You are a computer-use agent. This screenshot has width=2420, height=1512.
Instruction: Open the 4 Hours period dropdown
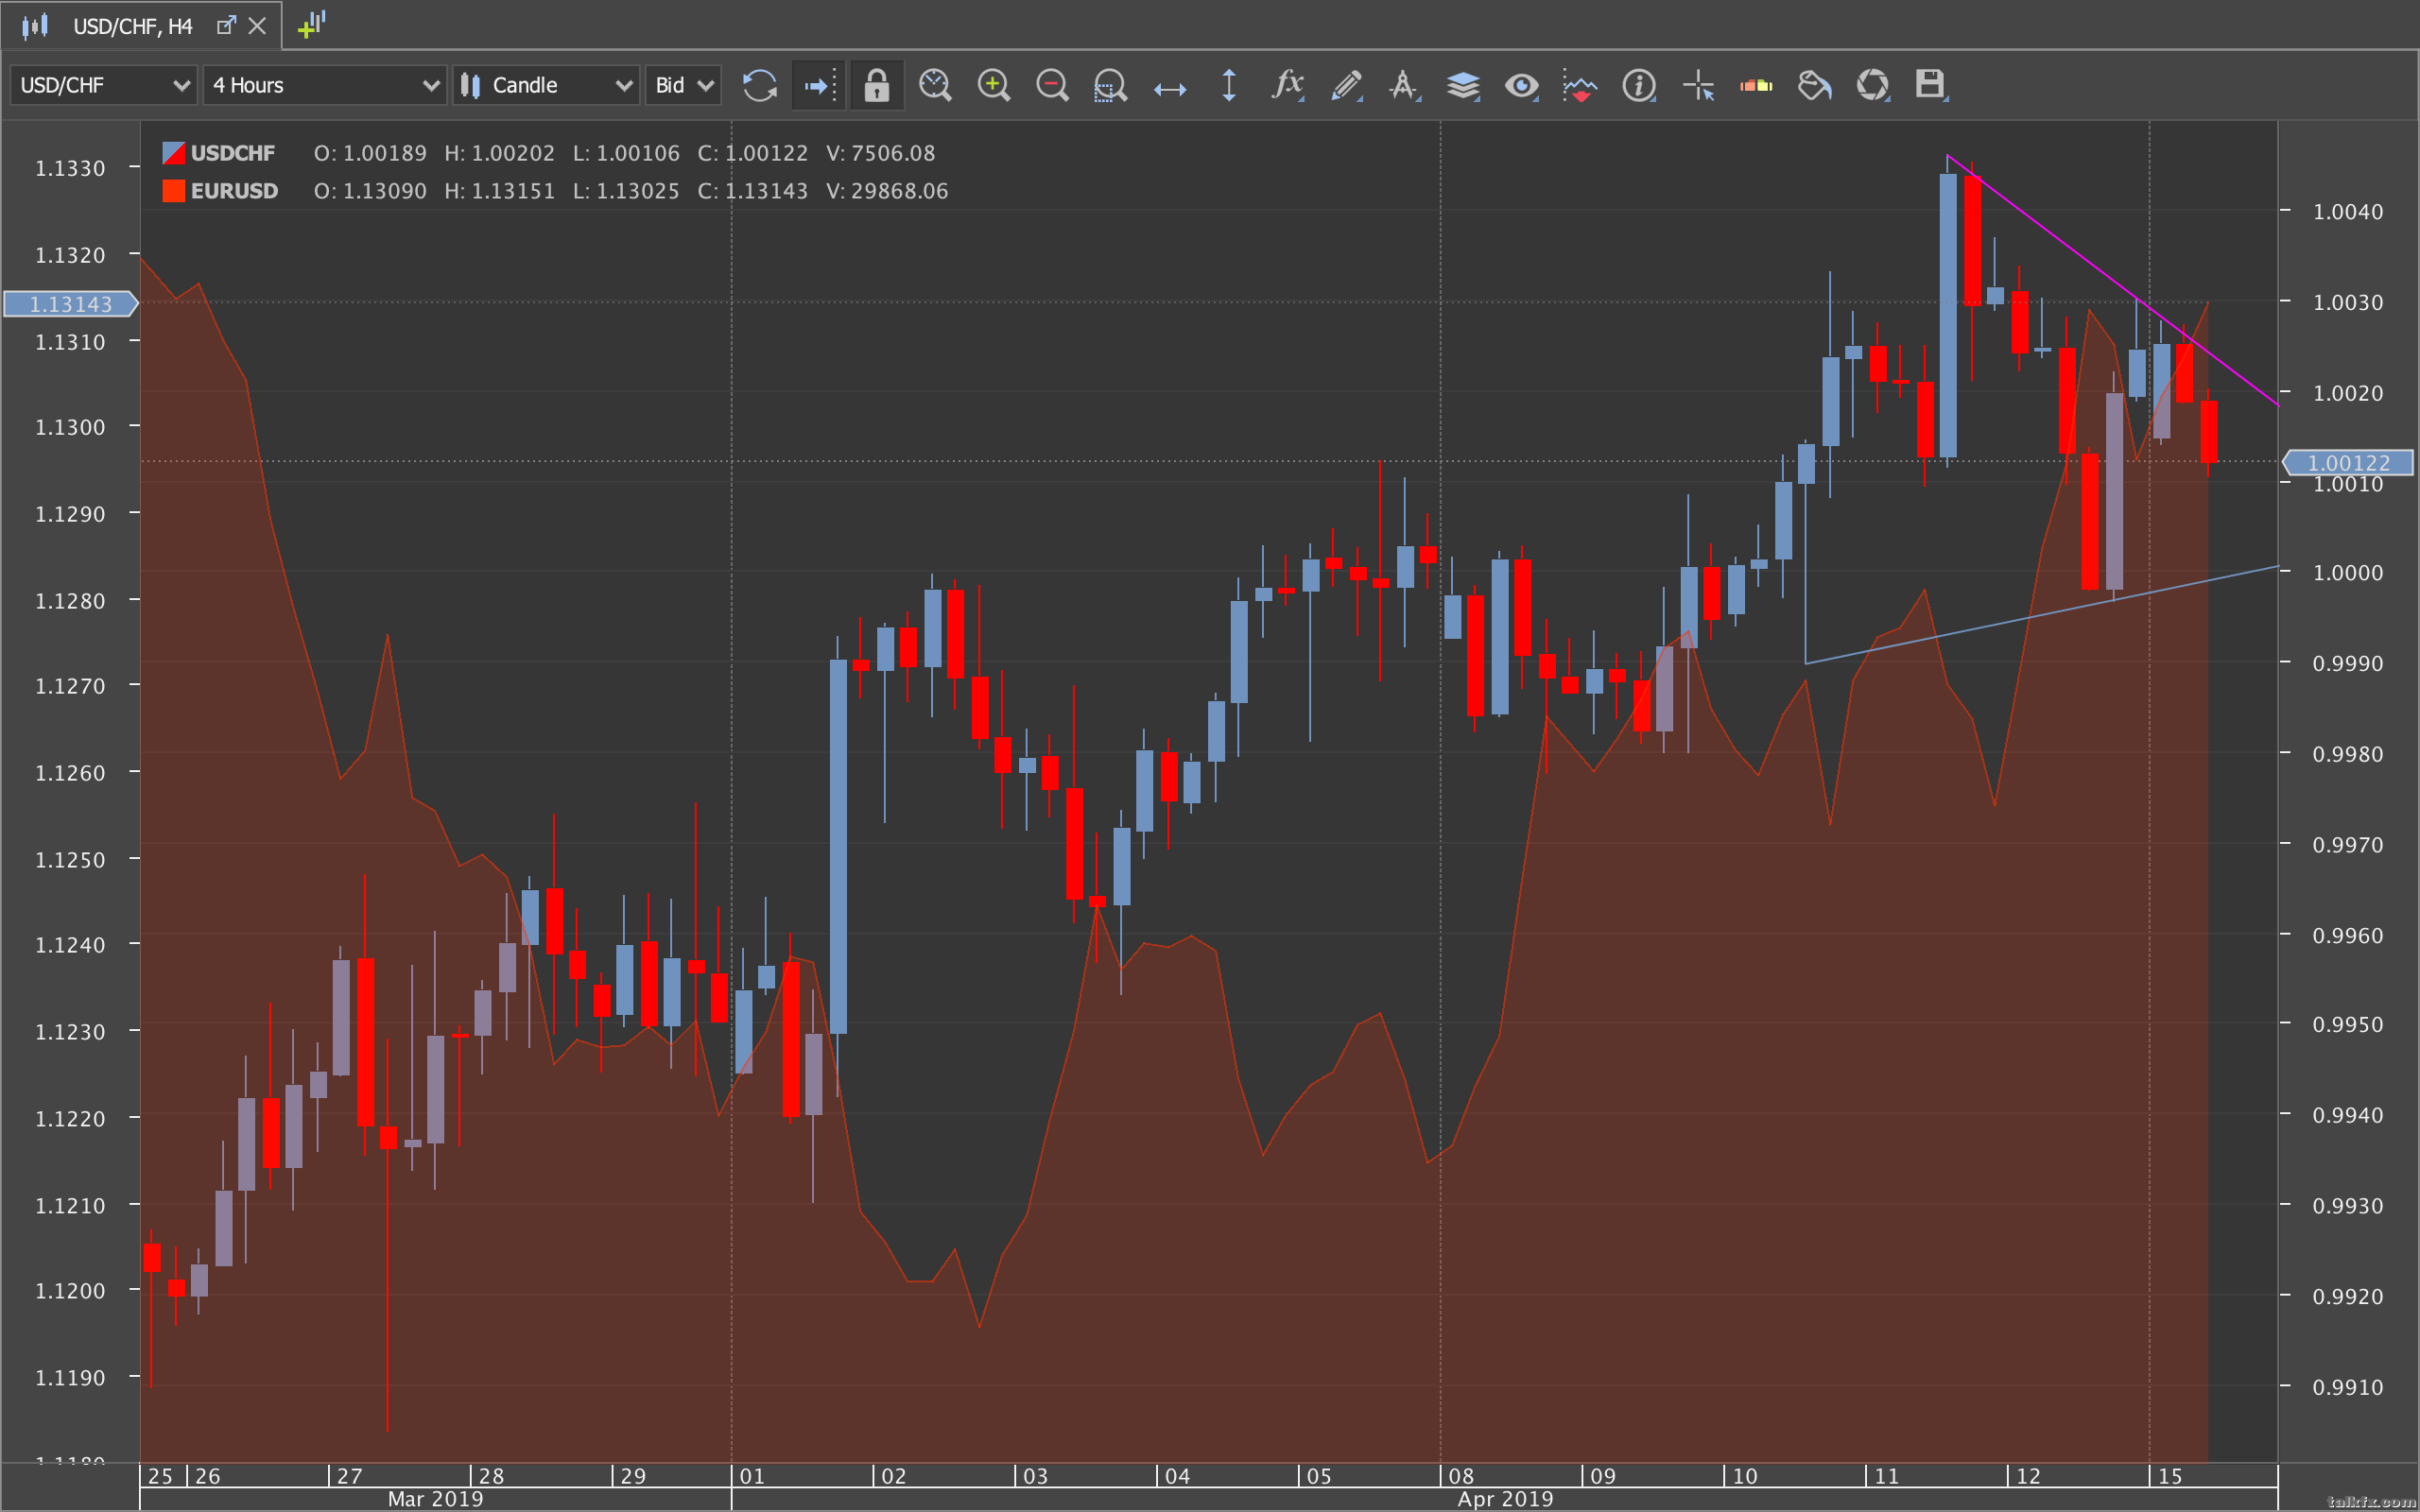[x=324, y=85]
